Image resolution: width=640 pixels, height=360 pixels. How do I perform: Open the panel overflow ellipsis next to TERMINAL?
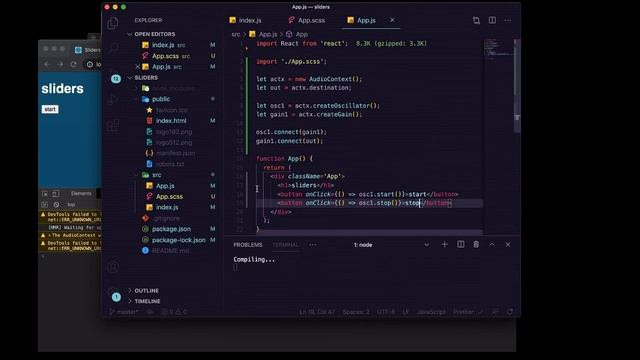point(313,245)
